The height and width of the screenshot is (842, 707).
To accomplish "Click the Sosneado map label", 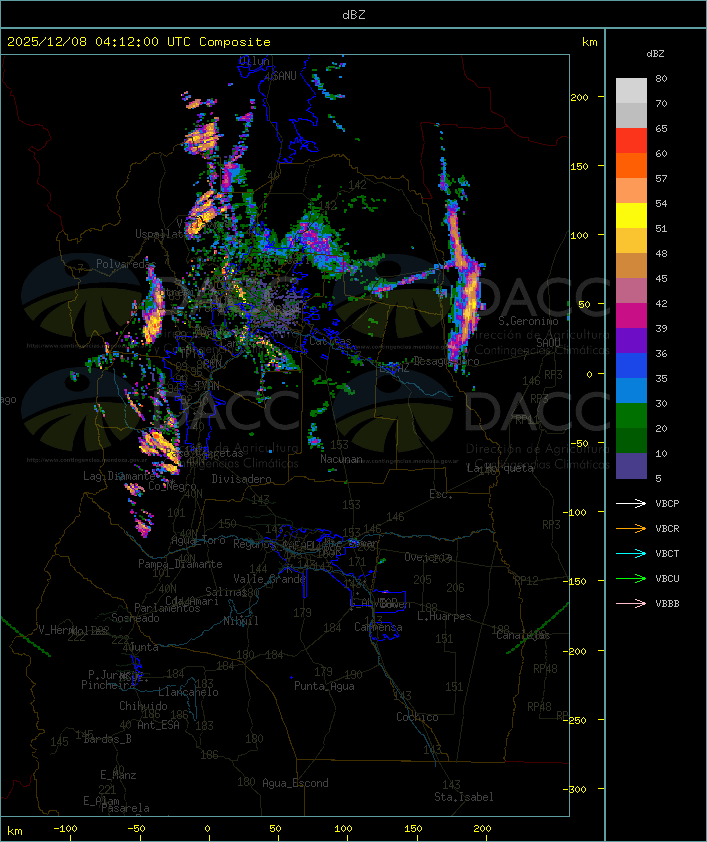I will (x=135, y=618).
